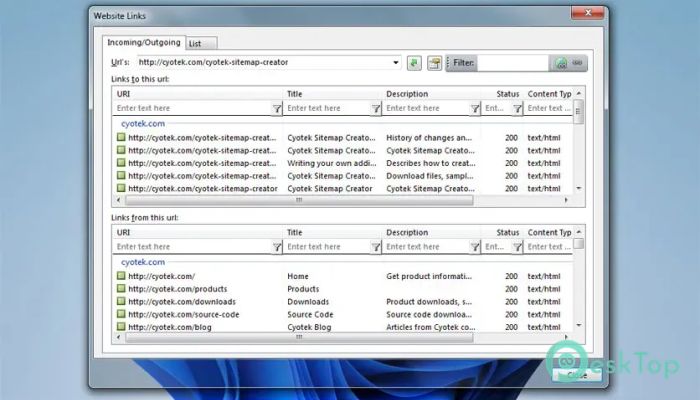This screenshot has height=400, width=700.
Task: Select 'Downloads' title cell
Action: 308,302
